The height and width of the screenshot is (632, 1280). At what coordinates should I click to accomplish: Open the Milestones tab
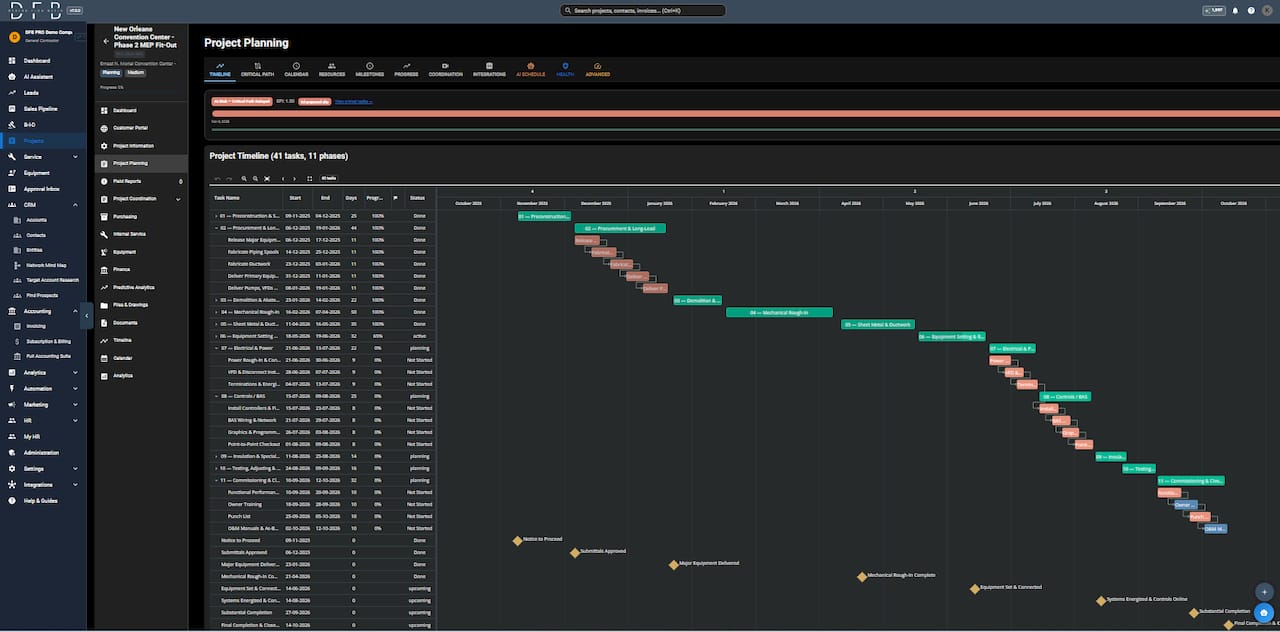point(369,70)
